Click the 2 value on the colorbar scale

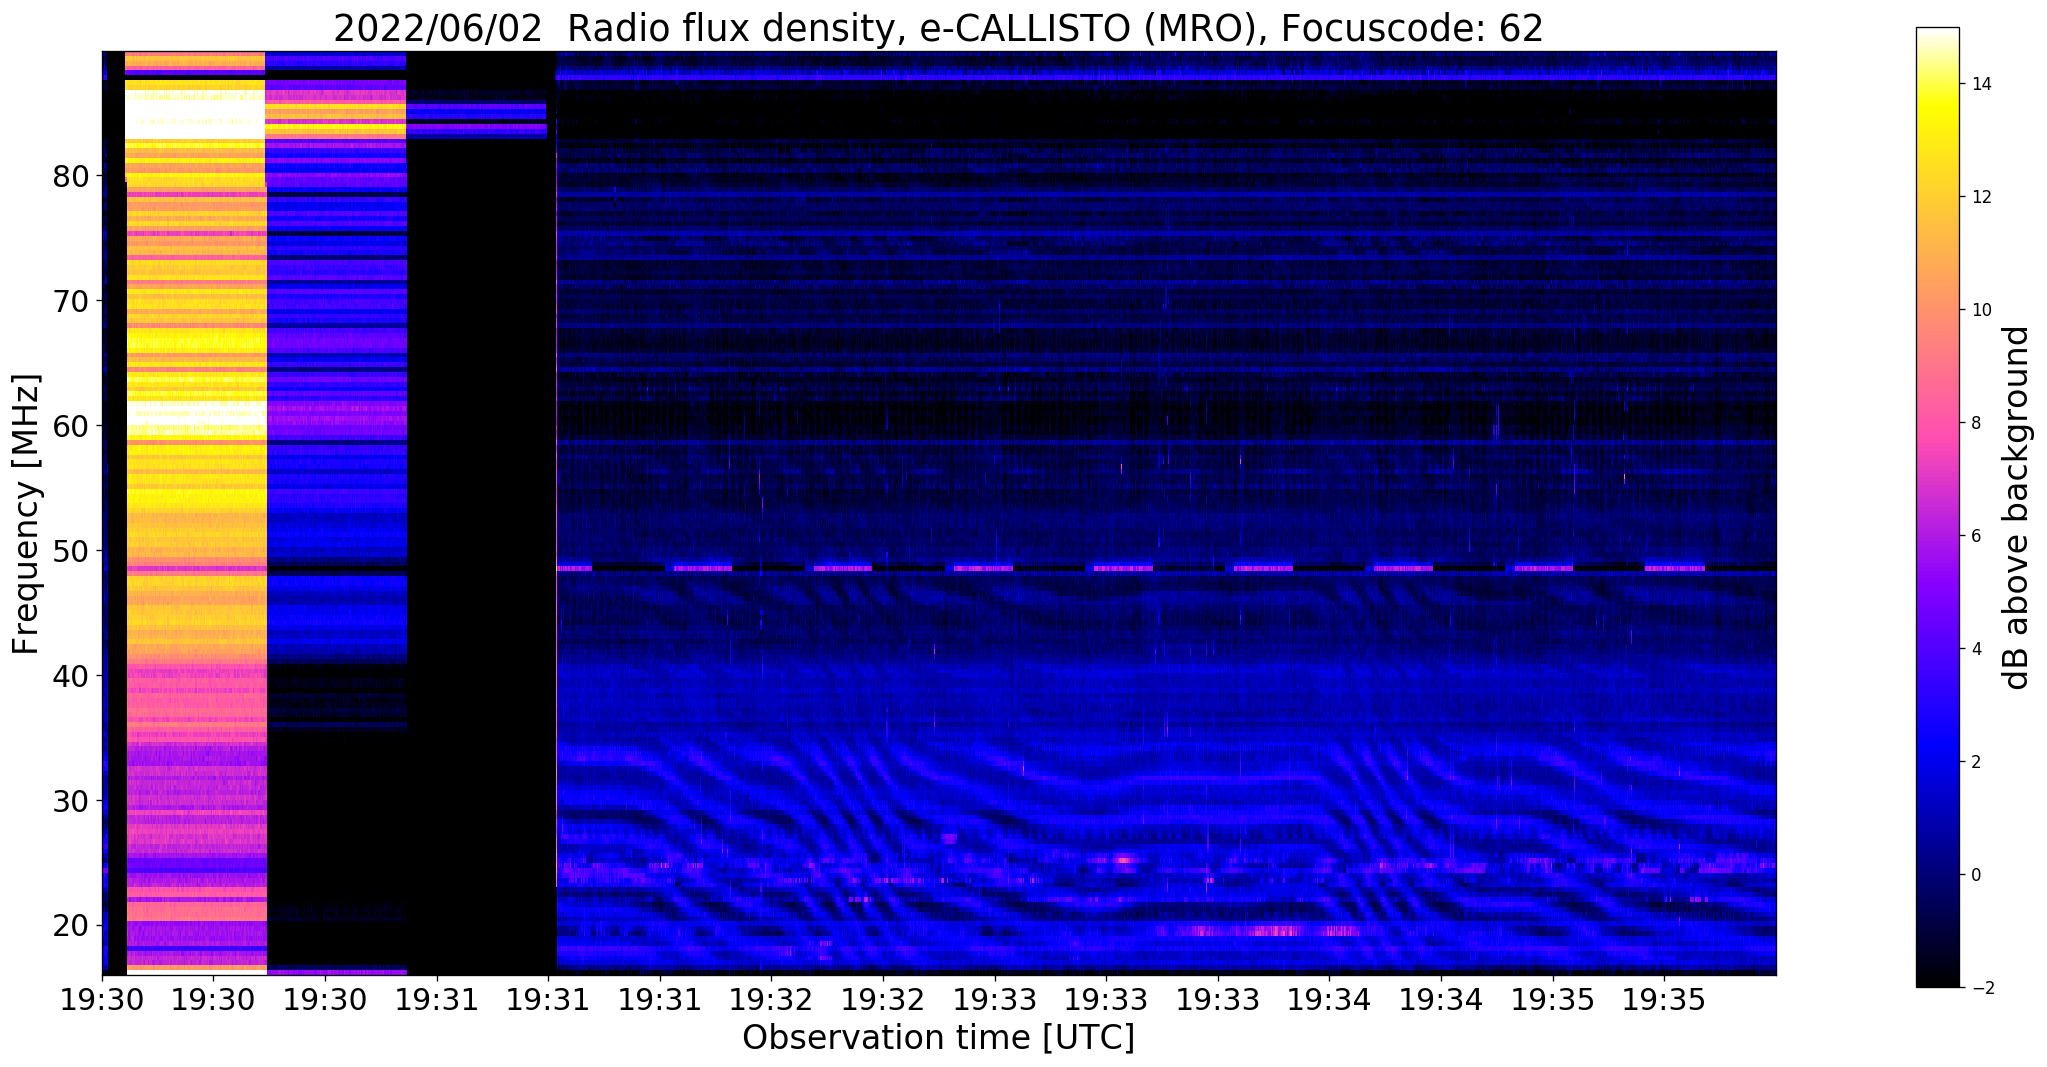tap(1975, 762)
